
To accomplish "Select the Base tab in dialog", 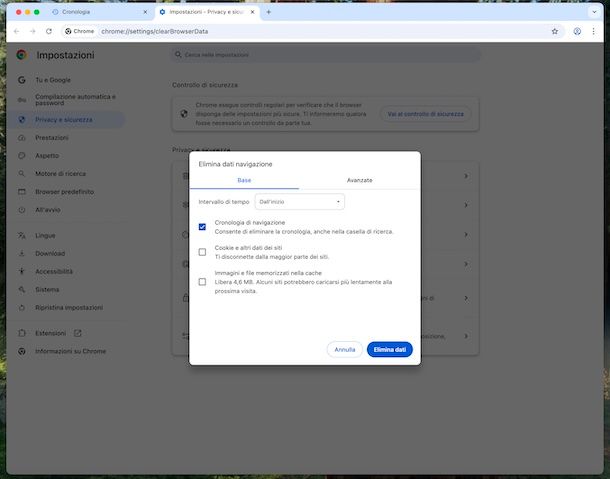I will point(244,180).
